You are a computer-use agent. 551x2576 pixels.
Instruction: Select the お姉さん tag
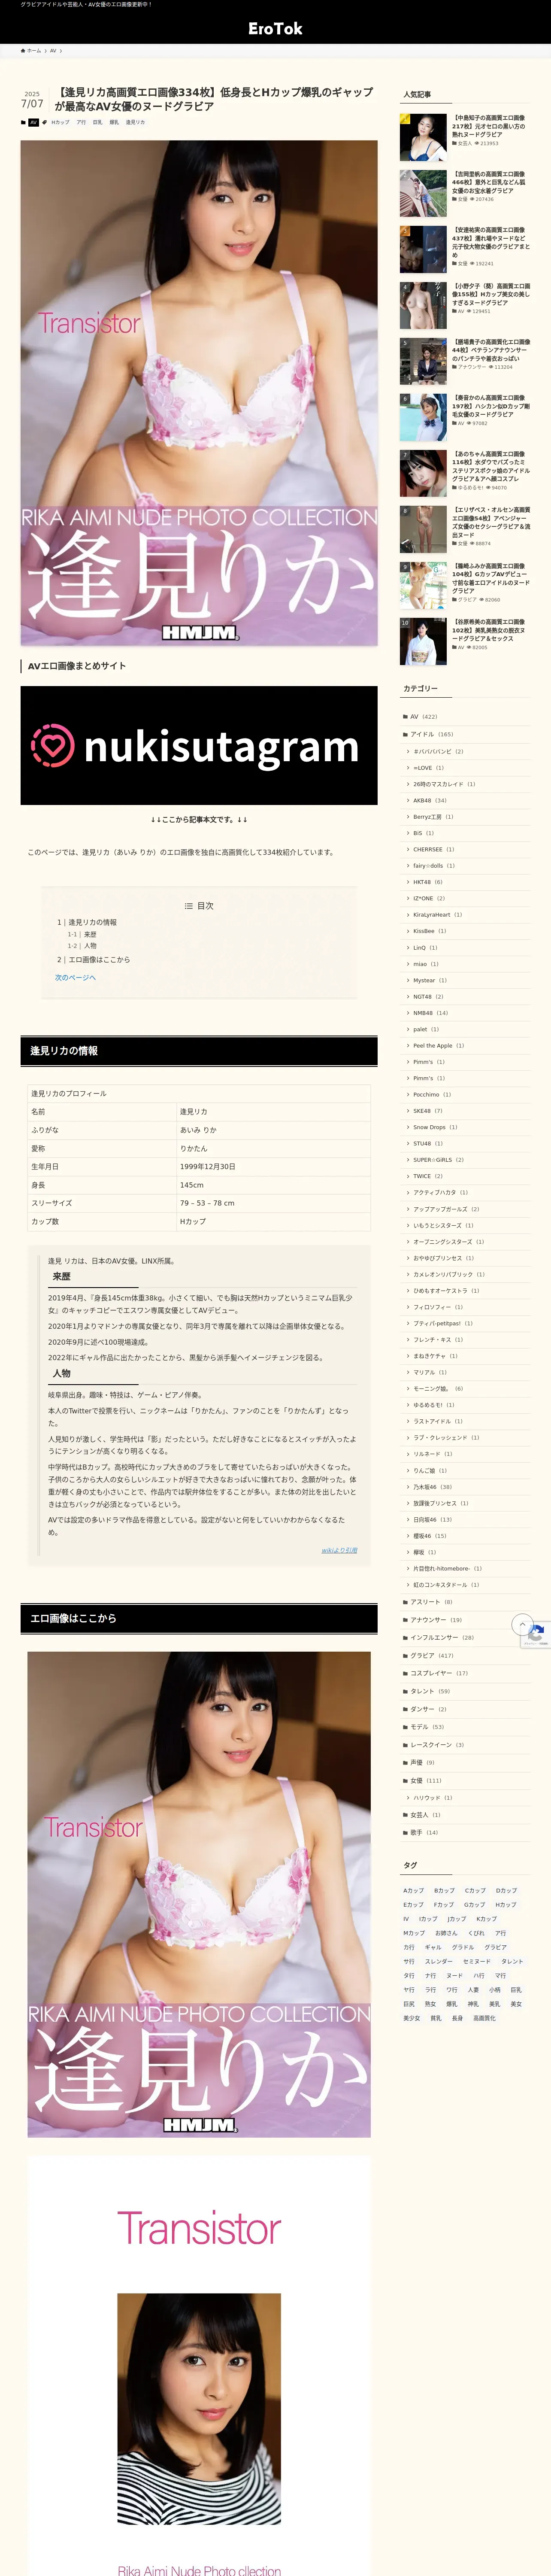446,1933
